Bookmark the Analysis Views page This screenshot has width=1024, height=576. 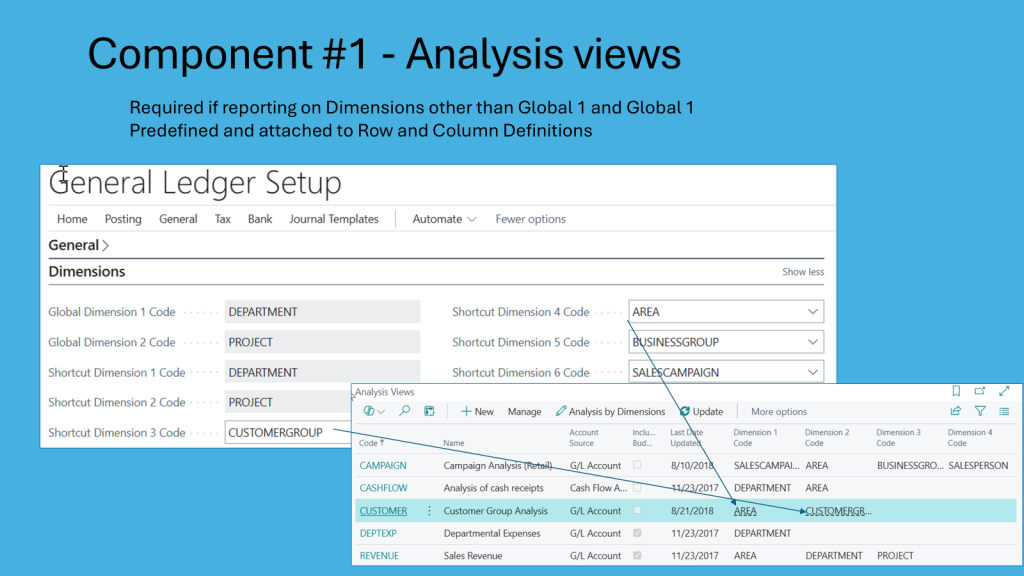[956, 392]
